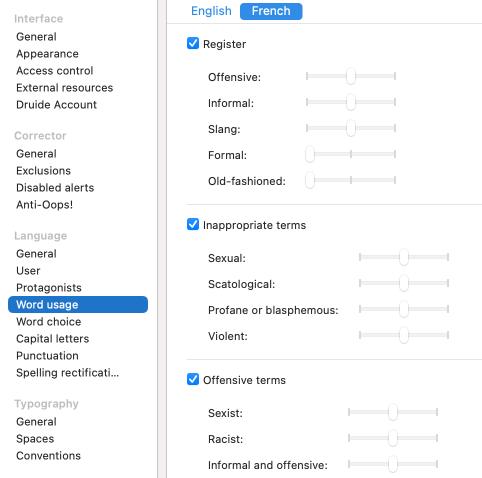
Task: Select Conventions under Typography
Action: [48, 456]
